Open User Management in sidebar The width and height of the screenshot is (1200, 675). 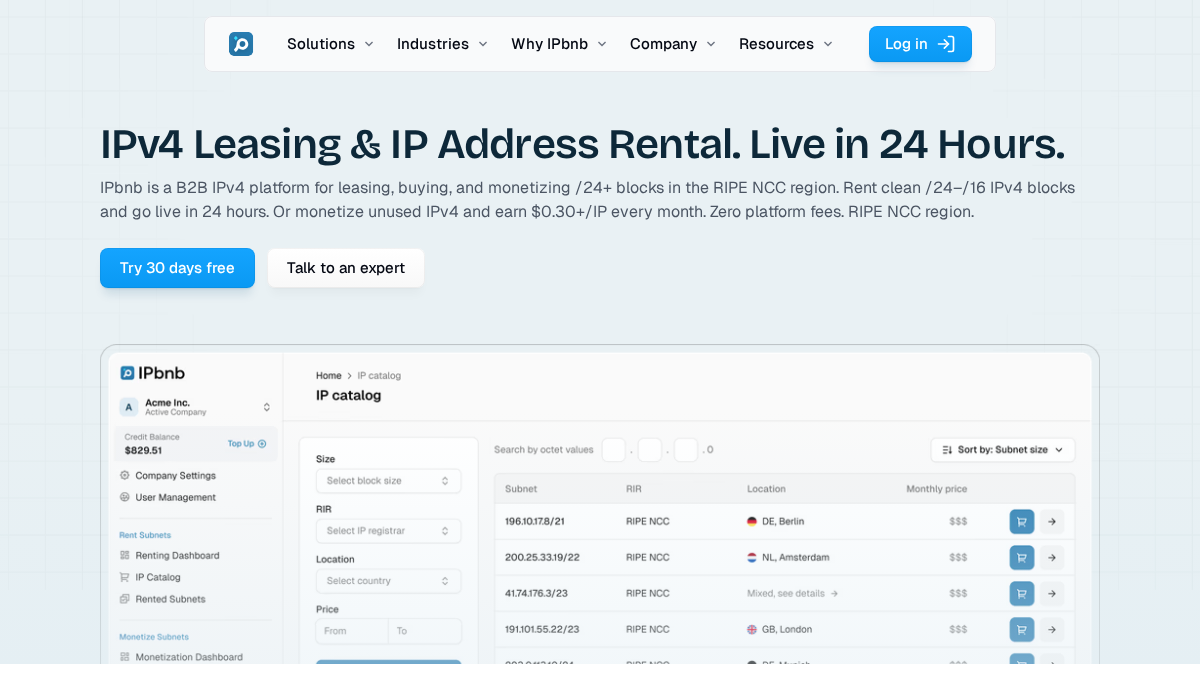[x=168, y=497]
